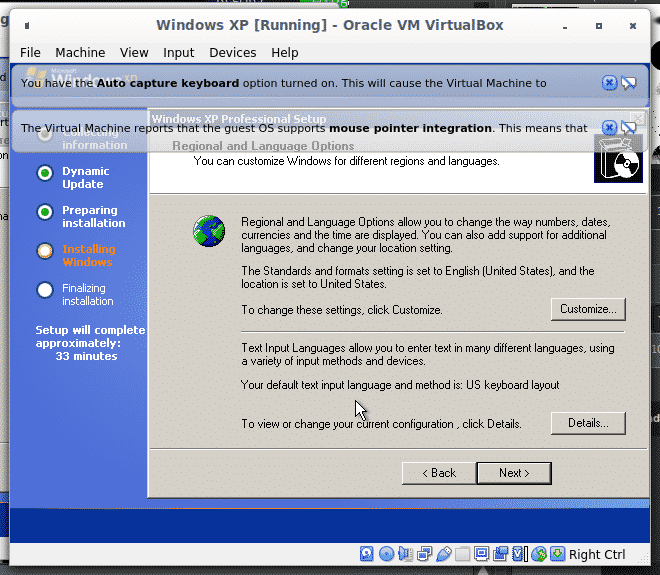
Task: Open the VirtualBox window menu icon in title bar
Action: click(27, 26)
